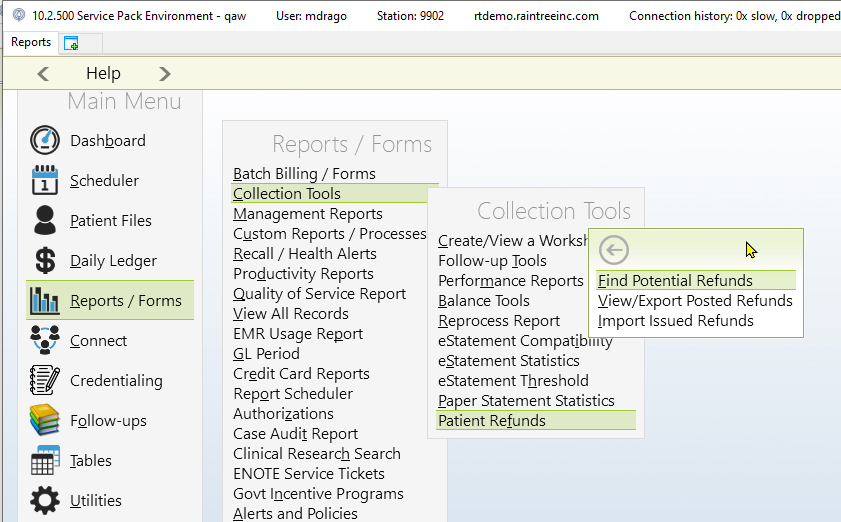The height and width of the screenshot is (522, 841).
Task: Open the Daily Ledger dollar icon
Action: click(x=45, y=260)
